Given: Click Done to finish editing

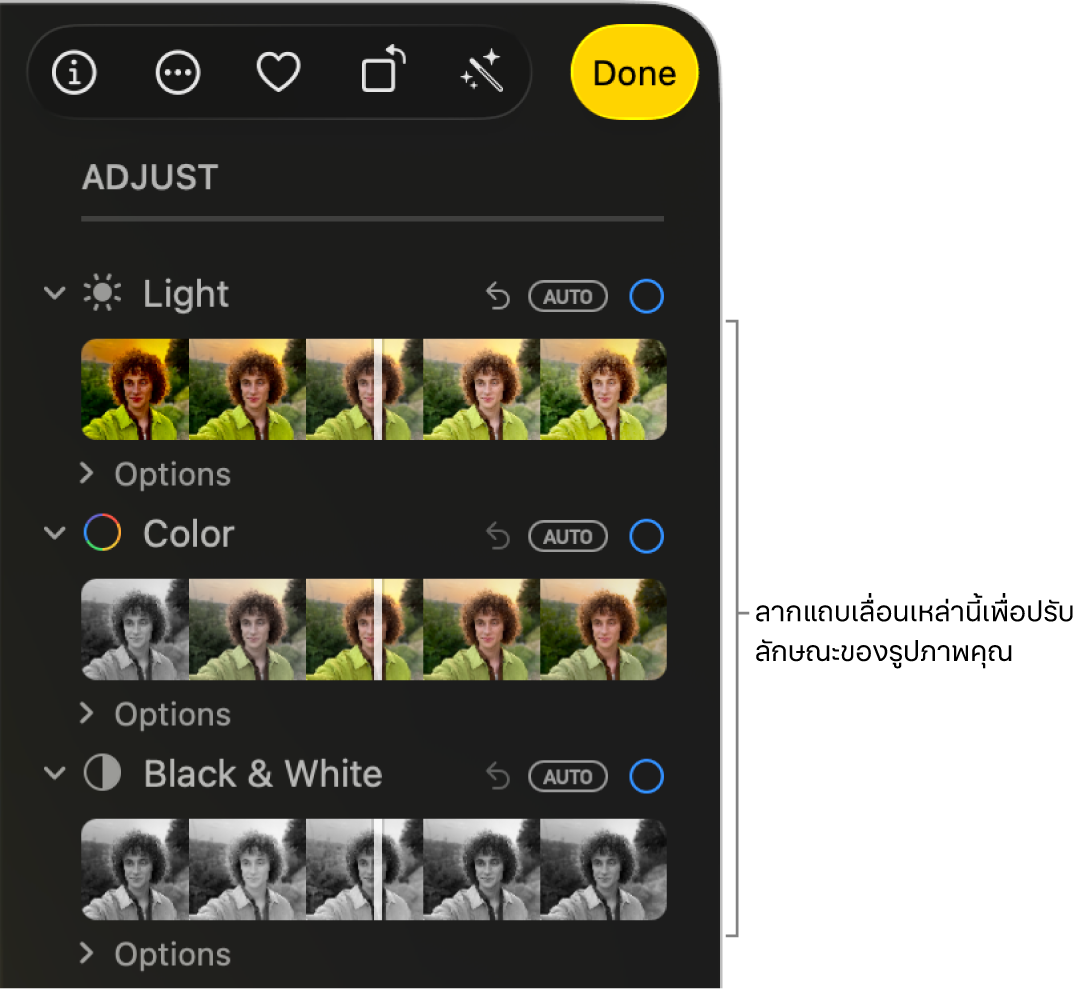Looking at the screenshot, I should (x=633, y=72).
